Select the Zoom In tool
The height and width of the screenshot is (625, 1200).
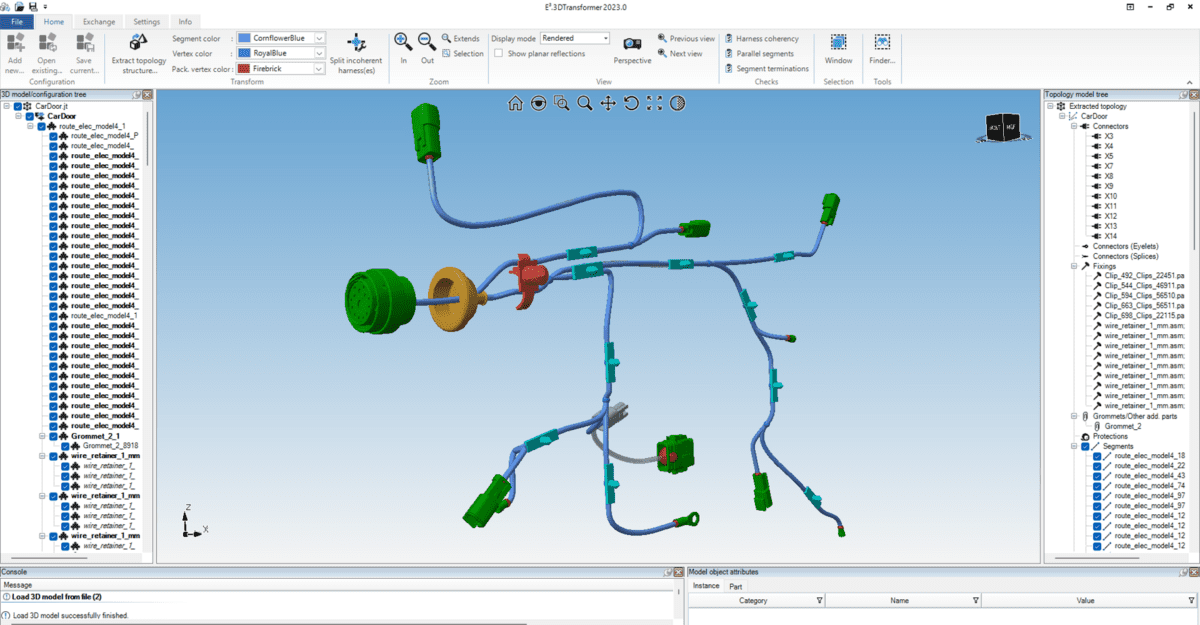(x=403, y=45)
